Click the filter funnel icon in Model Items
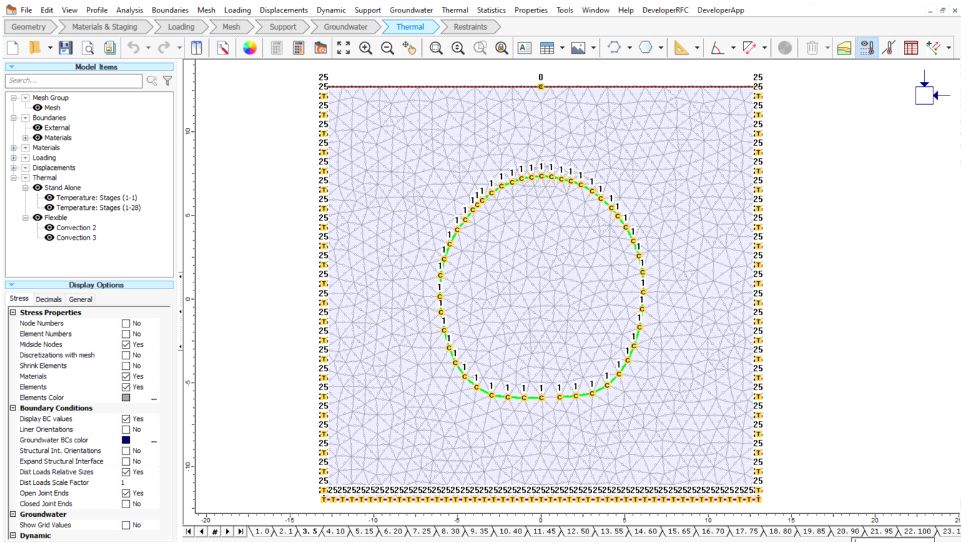Image resolution: width=969 pixels, height=543 pixels. [167, 81]
